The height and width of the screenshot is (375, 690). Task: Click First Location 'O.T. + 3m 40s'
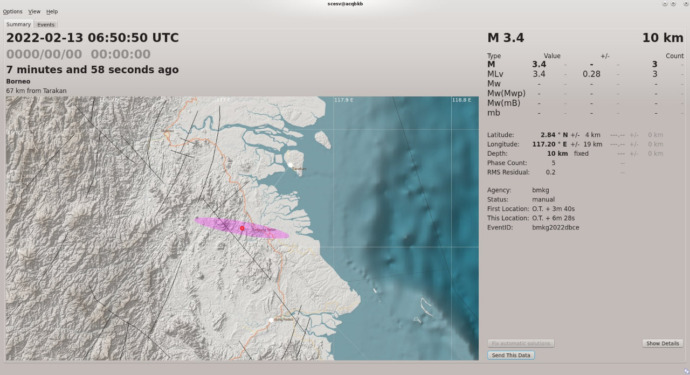553,209
